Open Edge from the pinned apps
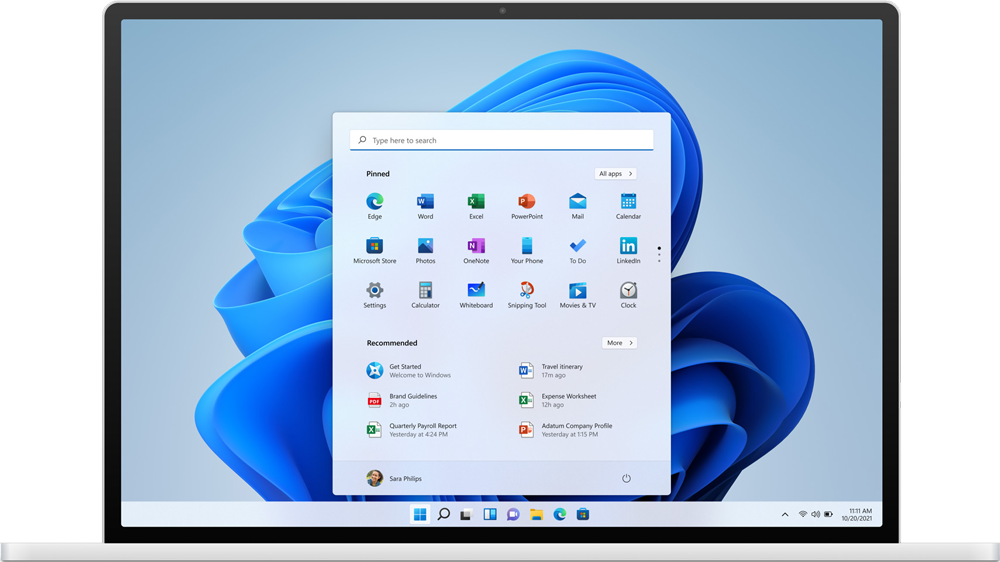1000x562 pixels. tap(374, 206)
